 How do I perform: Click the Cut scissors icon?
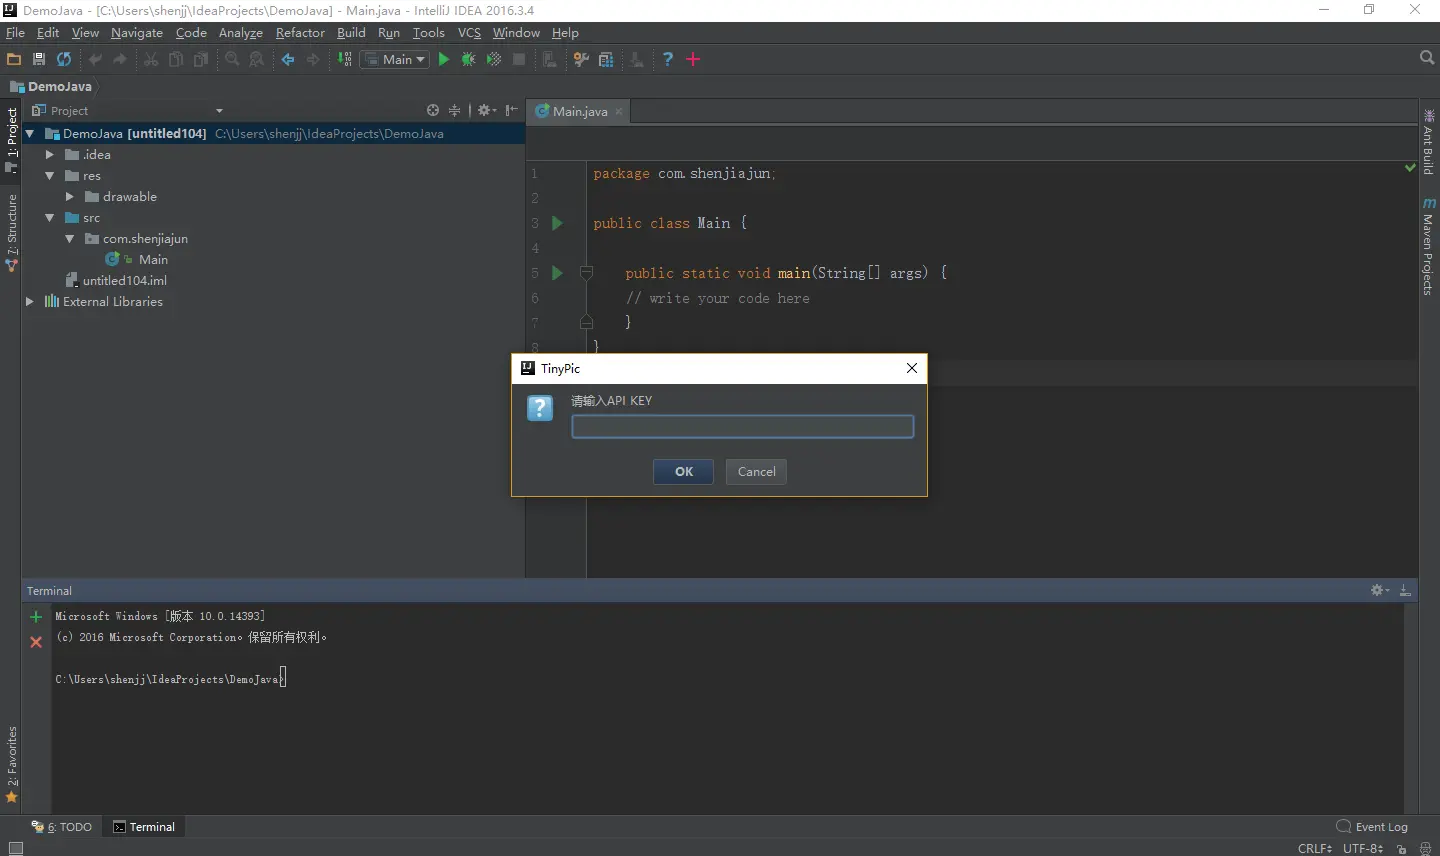(x=151, y=59)
